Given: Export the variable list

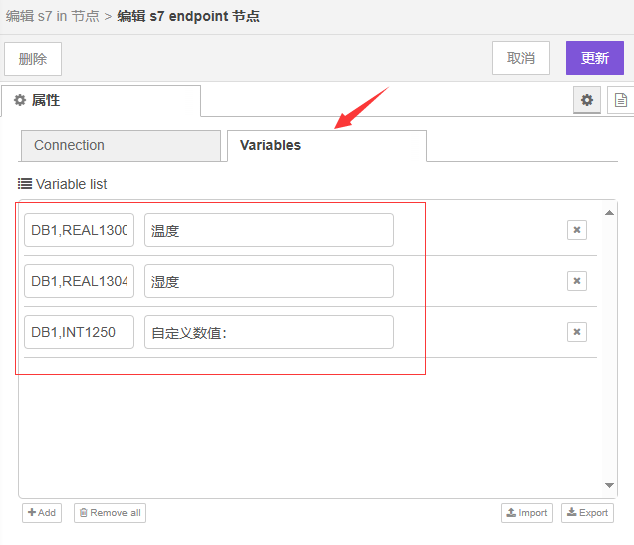Looking at the screenshot, I should [x=587, y=513].
